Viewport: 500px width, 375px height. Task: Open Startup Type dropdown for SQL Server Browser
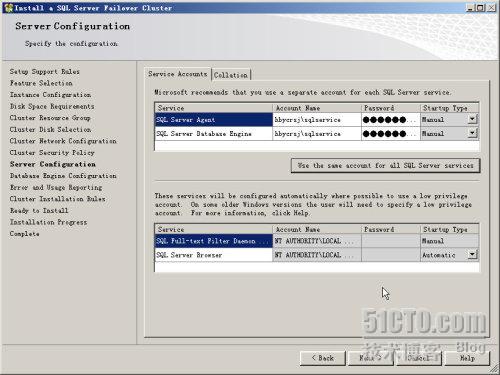pos(472,255)
